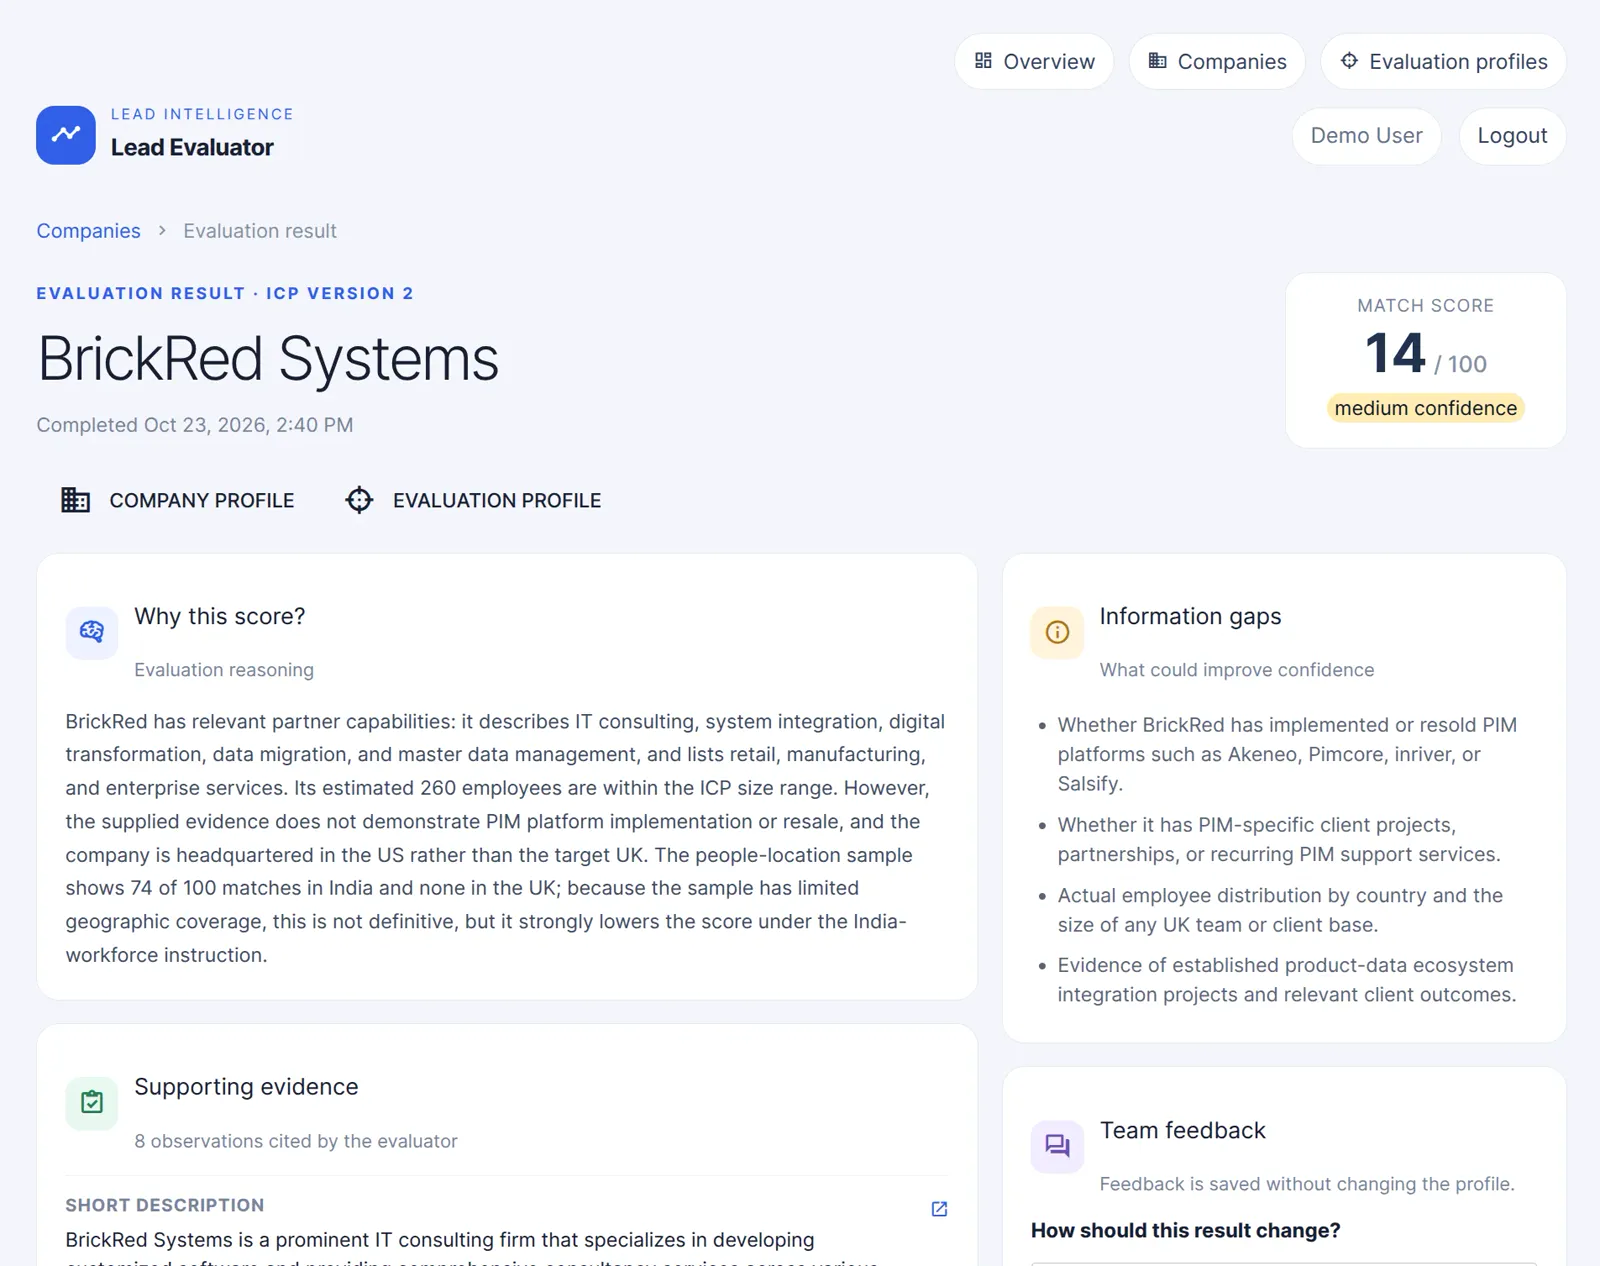Image resolution: width=1600 pixels, height=1266 pixels.
Task: Click the gap about employee distribution by country
Action: pyautogui.click(x=1280, y=910)
